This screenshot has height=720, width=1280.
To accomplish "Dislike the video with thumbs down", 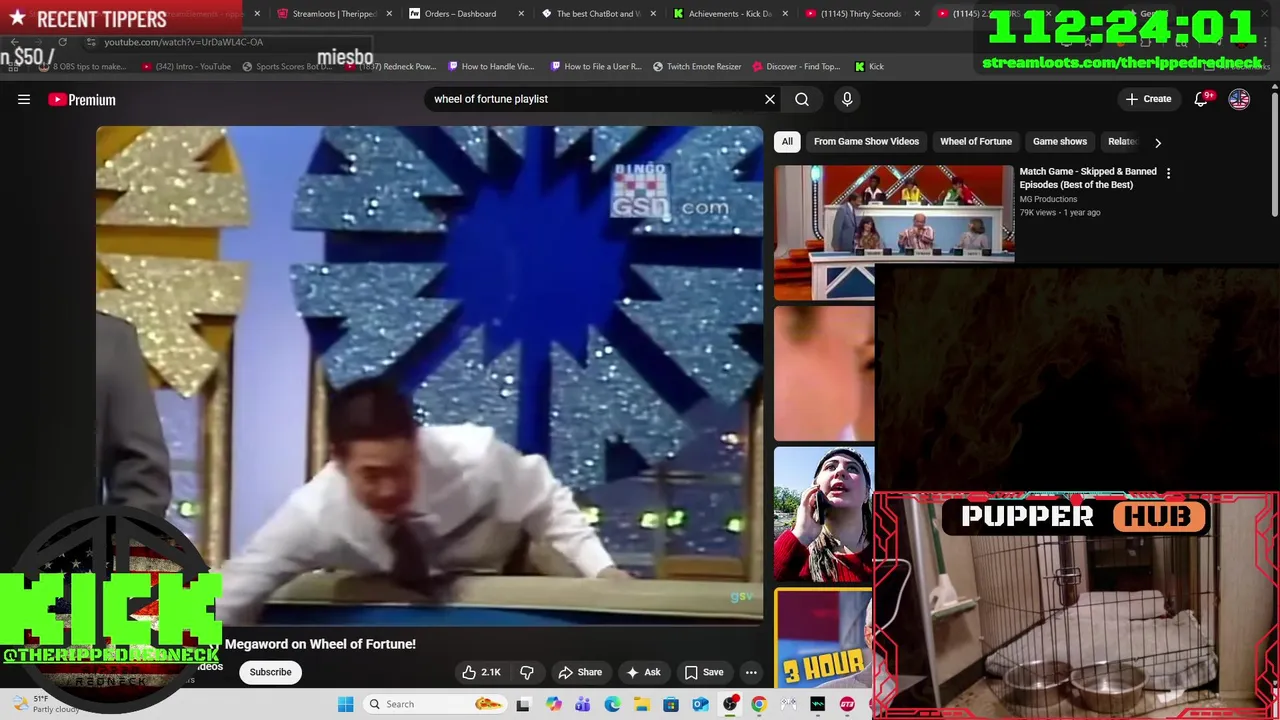I will pos(527,672).
